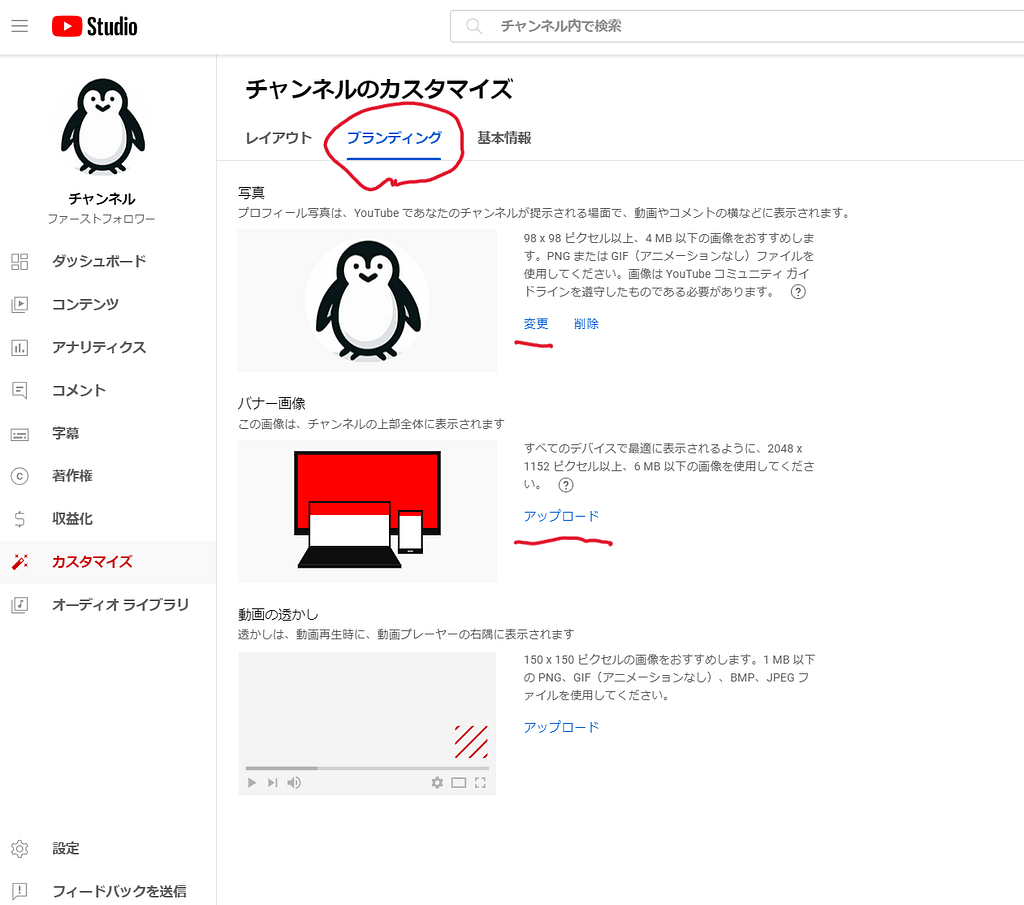
Task: Open アナリティクス in the sidebar
Action: point(99,347)
